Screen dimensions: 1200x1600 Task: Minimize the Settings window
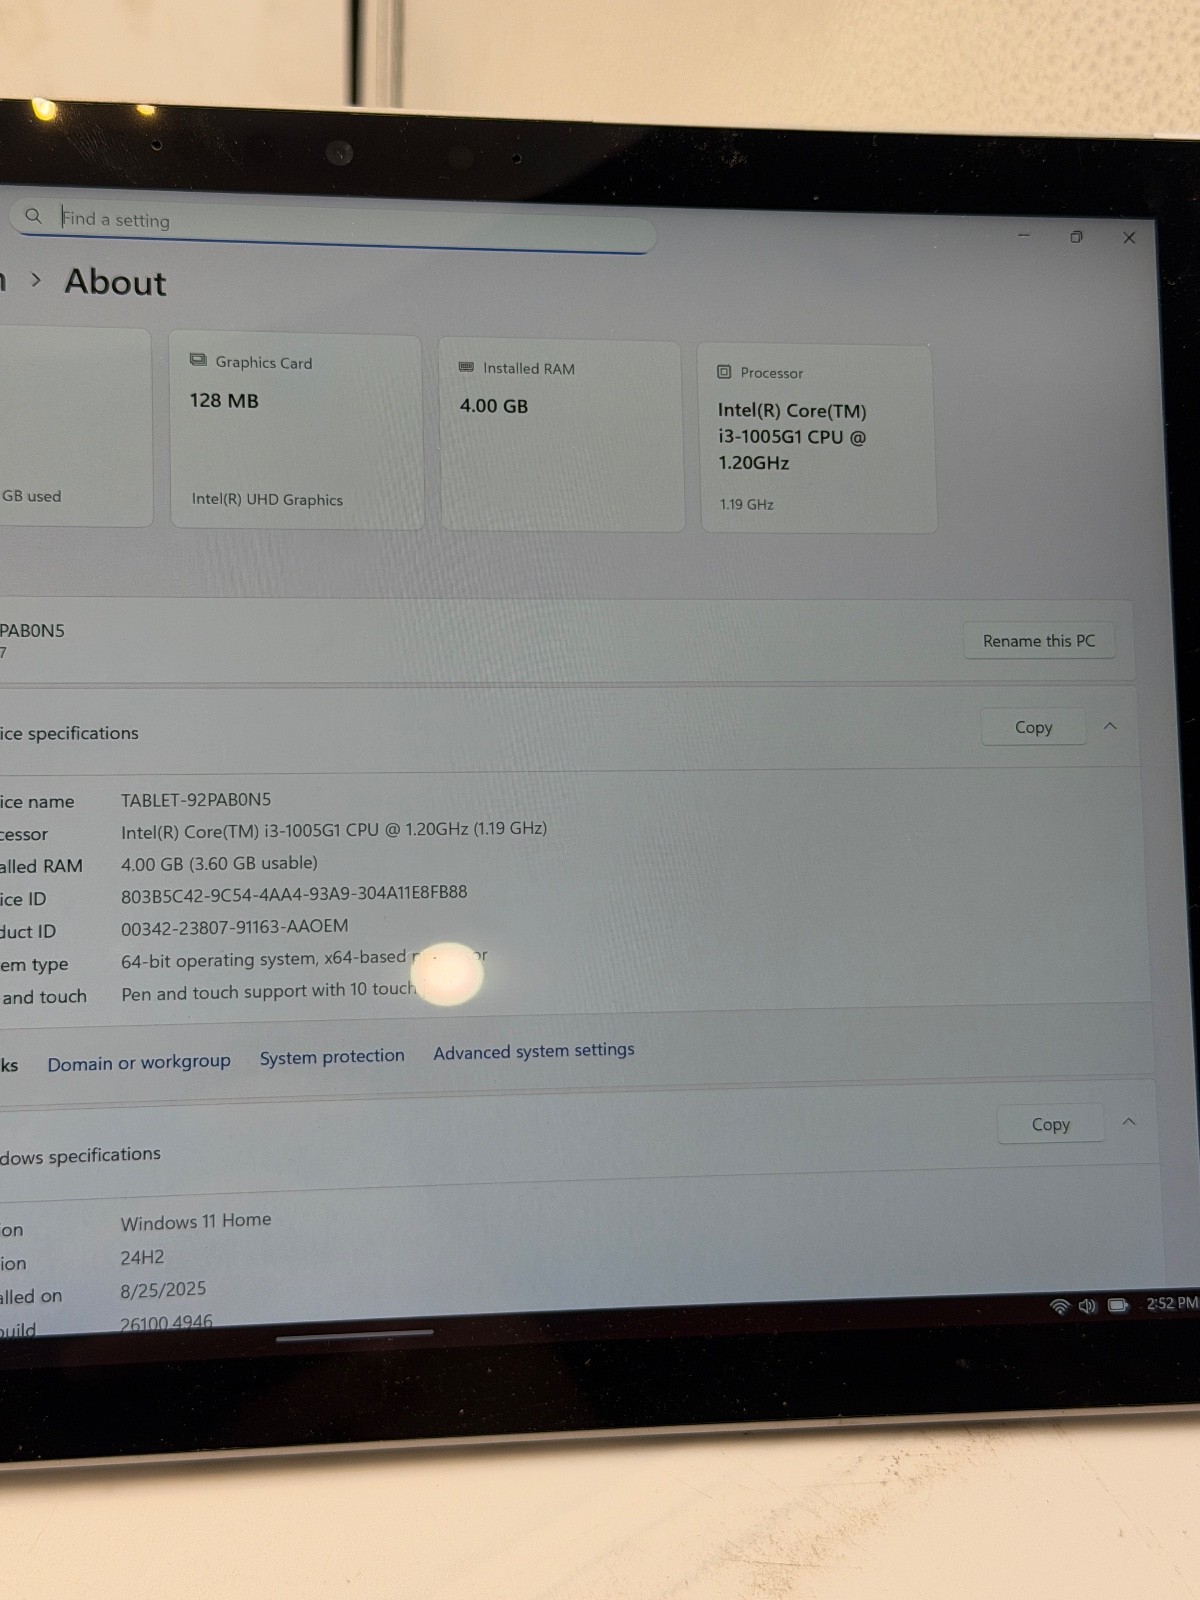[1023, 235]
